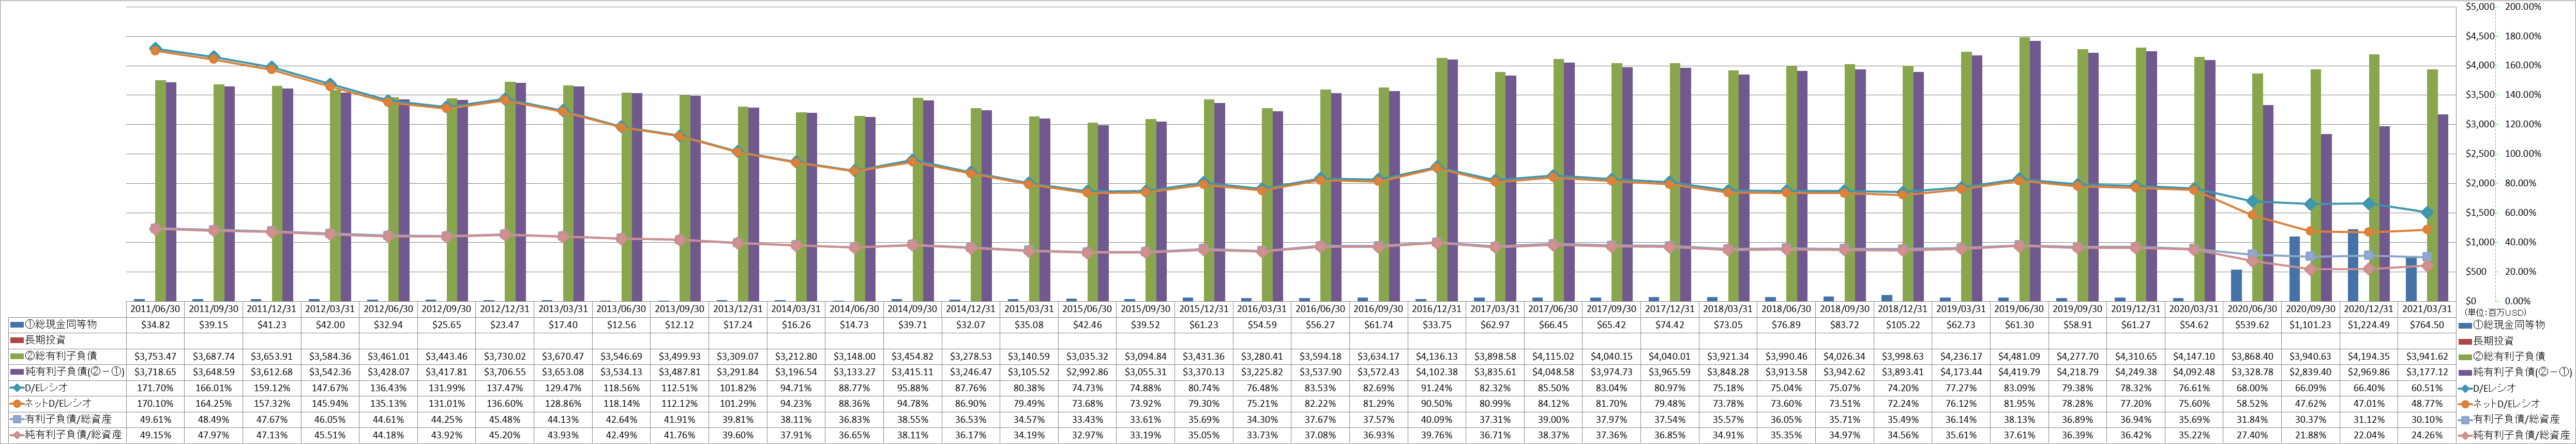Click 長期投資 row label in data table

pyautogui.click(x=44, y=341)
